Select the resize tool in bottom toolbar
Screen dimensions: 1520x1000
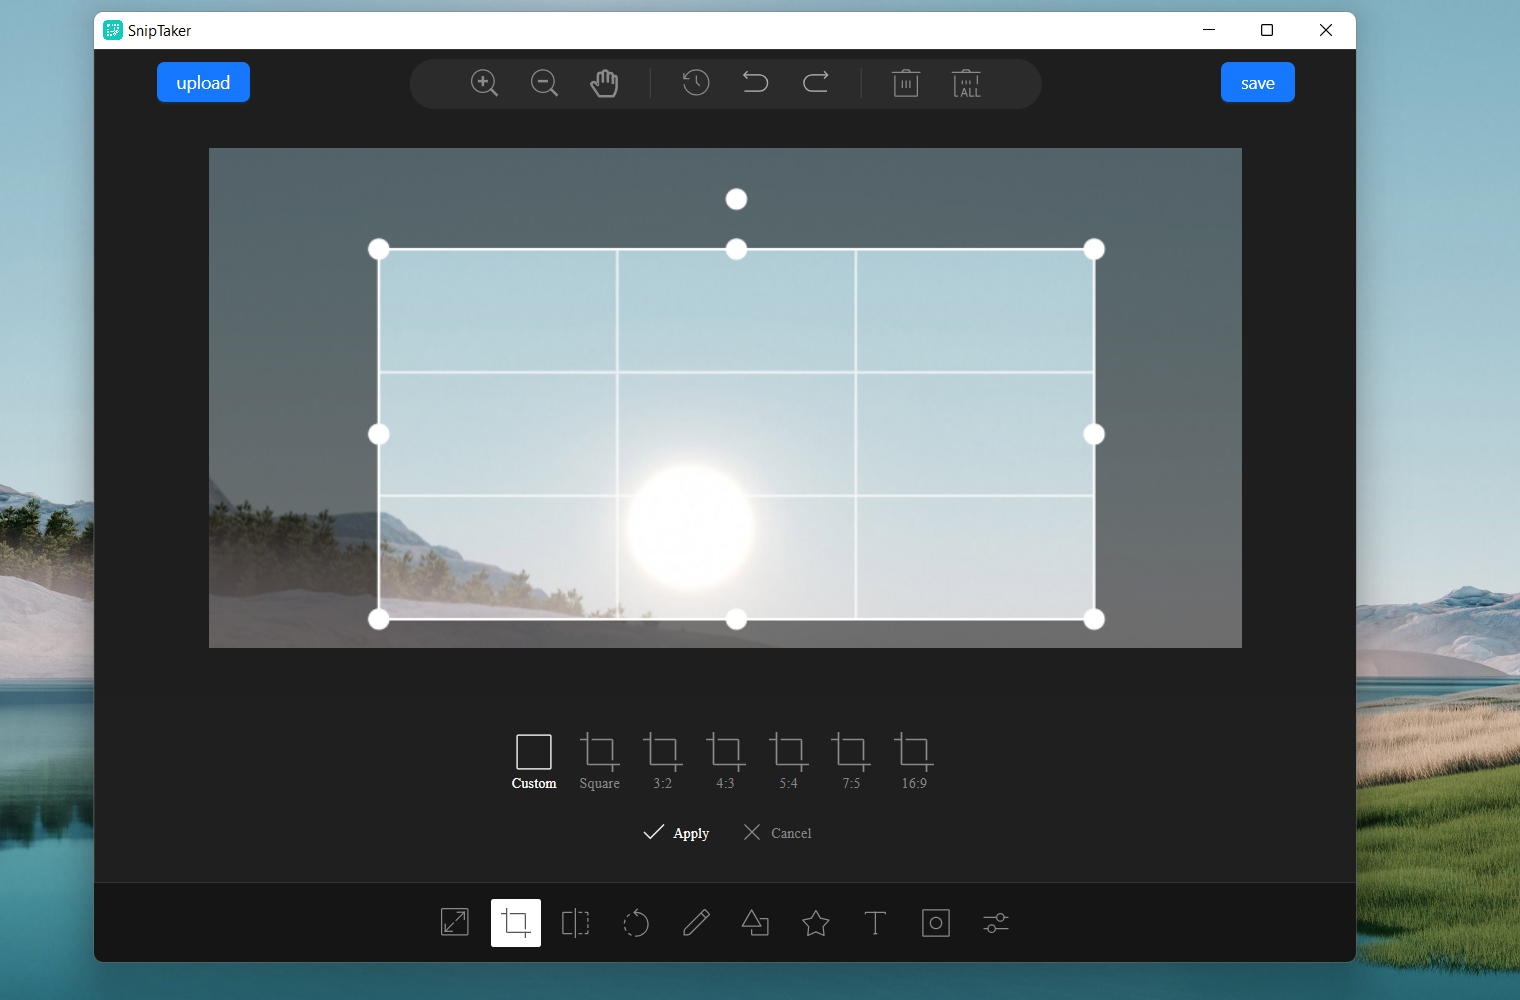click(455, 922)
